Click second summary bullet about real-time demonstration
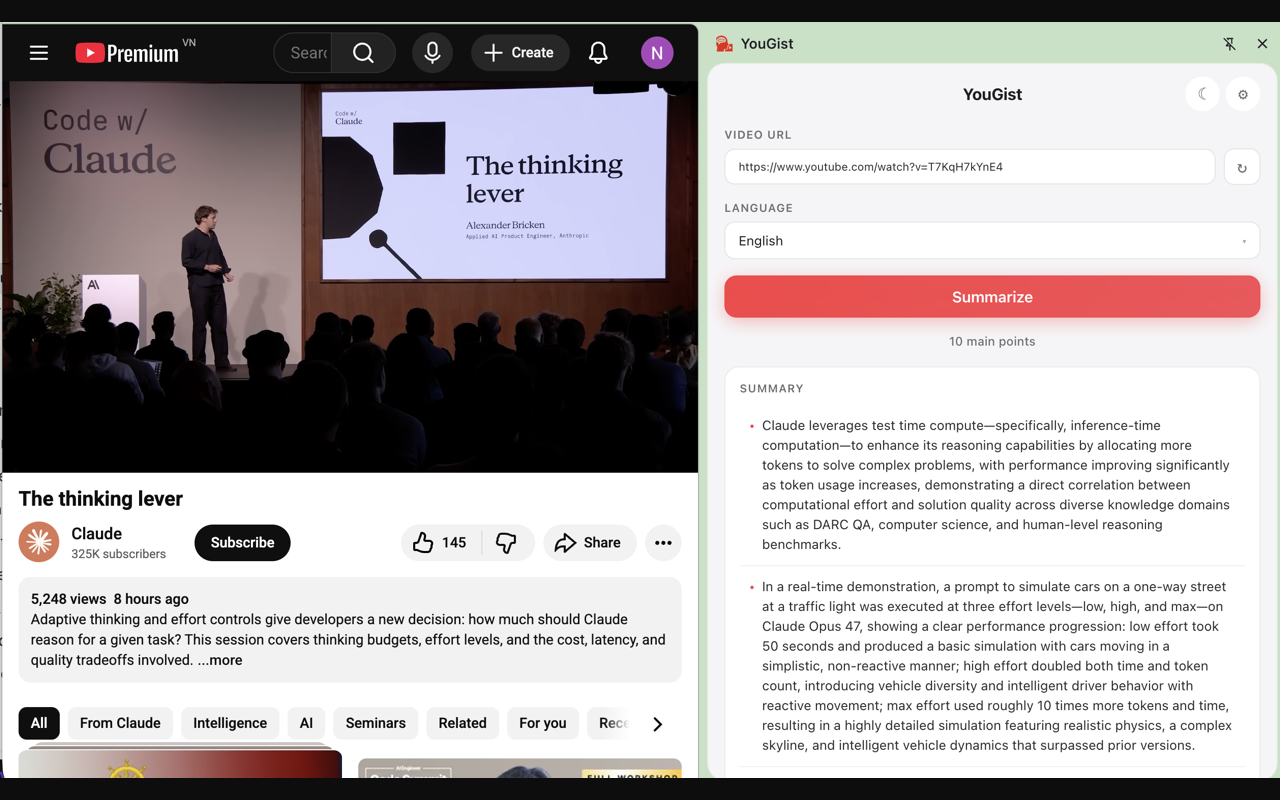 click(996, 666)
